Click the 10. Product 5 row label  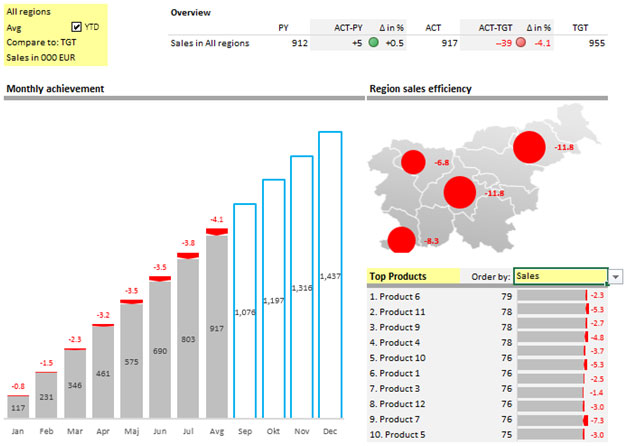click(397, 434)
